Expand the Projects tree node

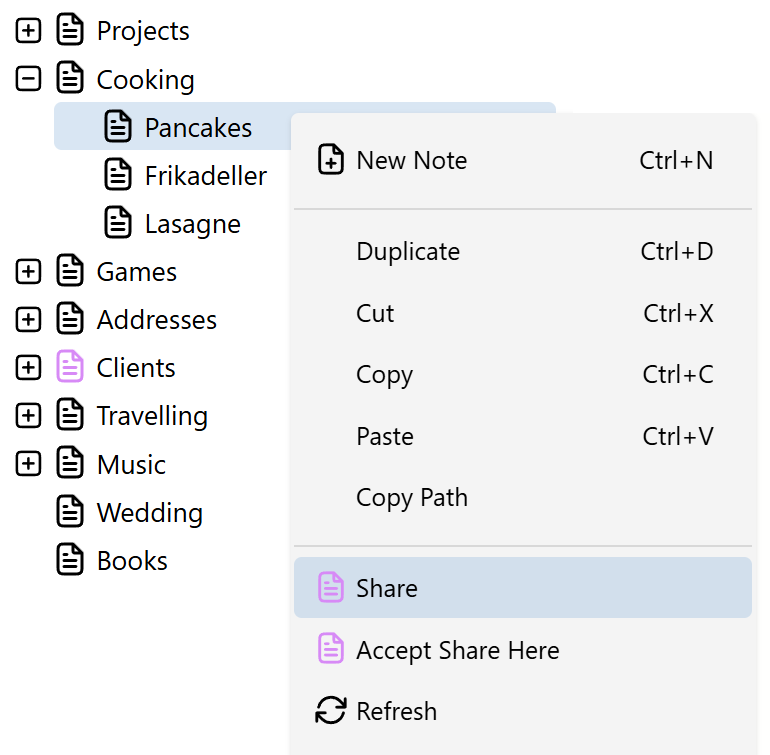tap(28, 30)
